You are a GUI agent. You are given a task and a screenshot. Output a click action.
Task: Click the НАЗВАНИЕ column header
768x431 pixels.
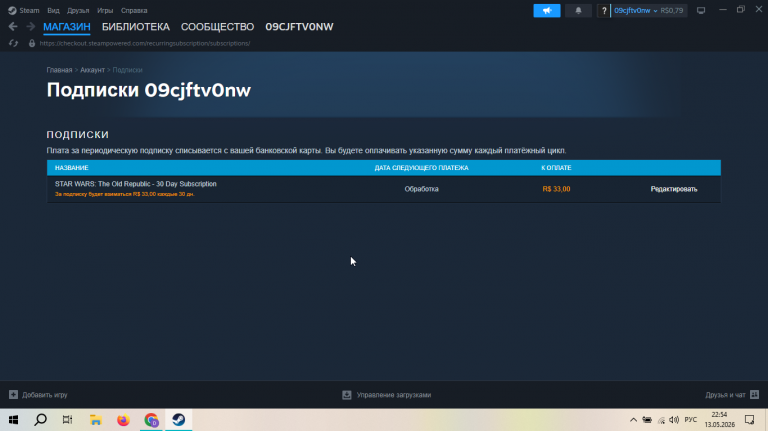click(72, 168)
